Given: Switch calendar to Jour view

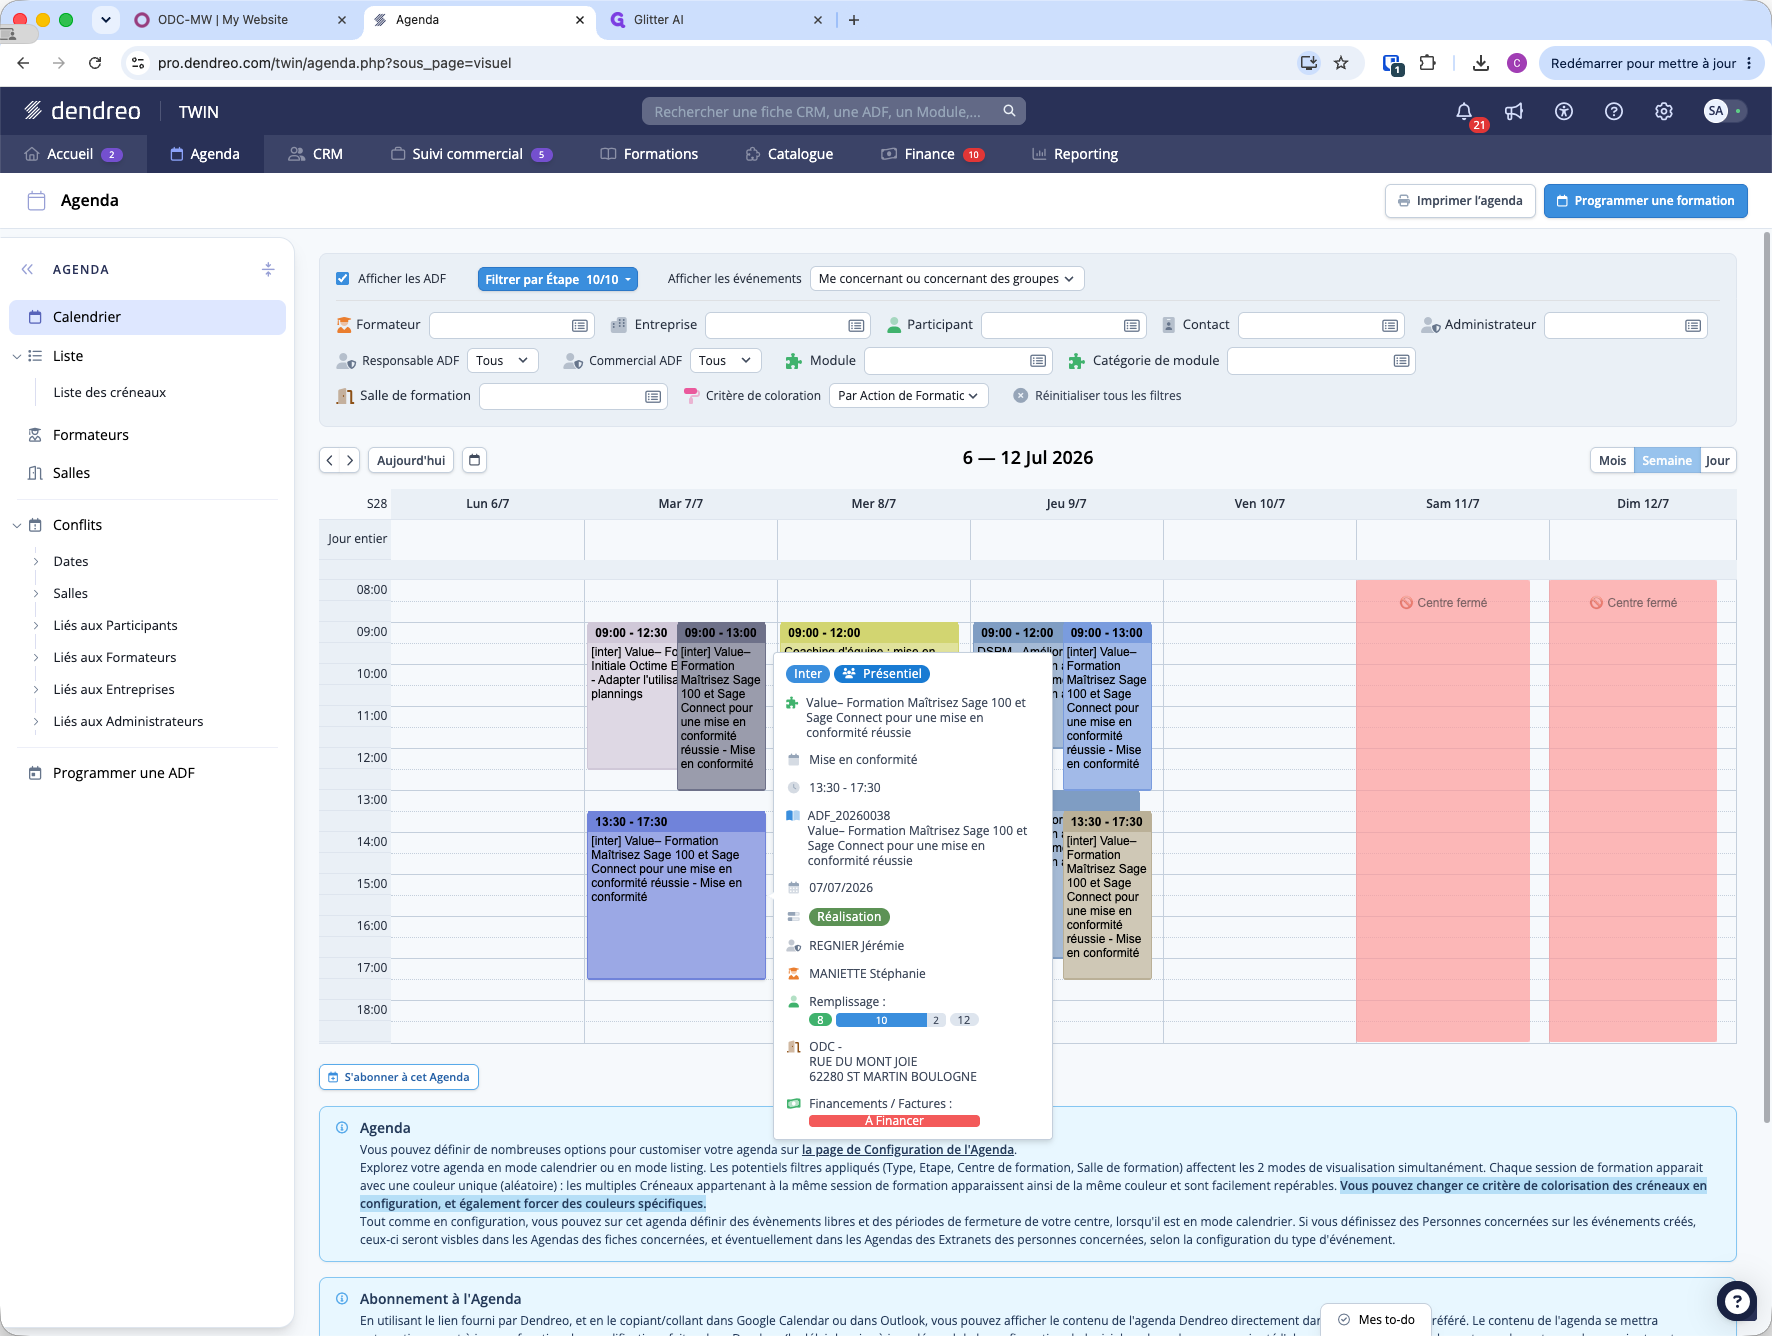Looking at the screenshot, I should pyautogui.click(x=1717, y=460).
